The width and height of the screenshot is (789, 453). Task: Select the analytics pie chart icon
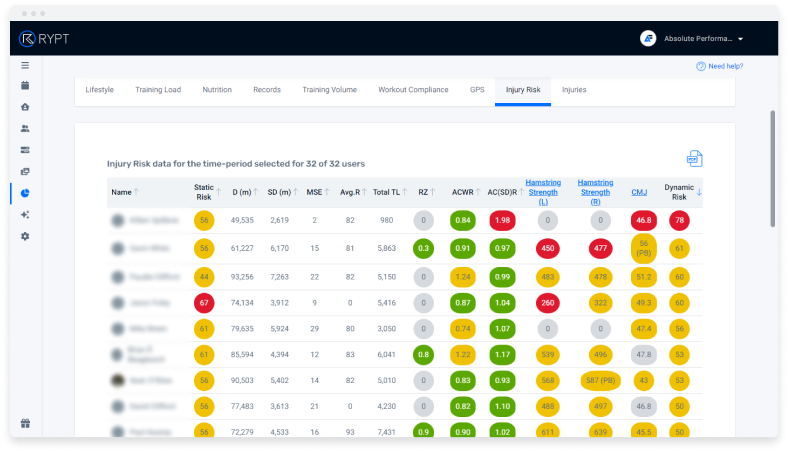25,193
